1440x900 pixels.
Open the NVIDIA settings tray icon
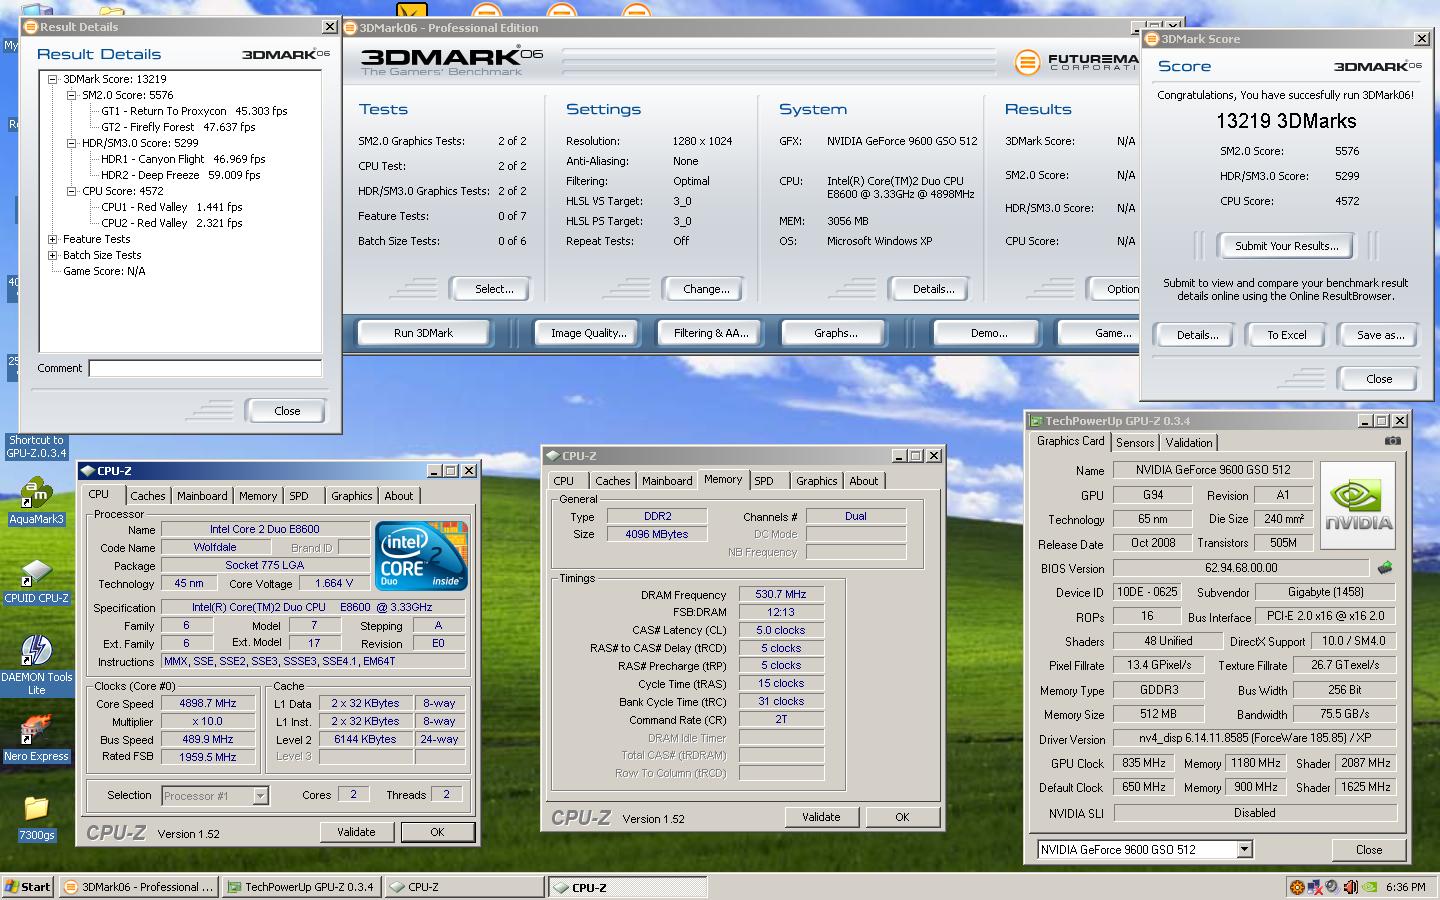[x=1368, y=887]
